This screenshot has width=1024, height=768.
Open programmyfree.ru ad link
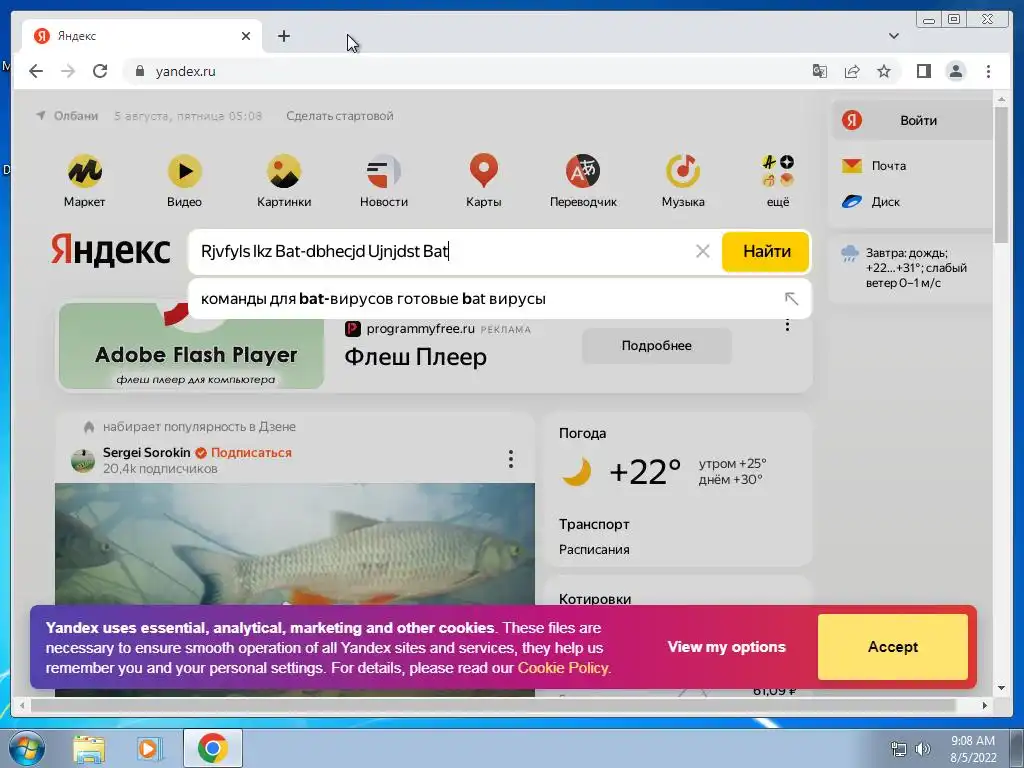tap(420, 328)
